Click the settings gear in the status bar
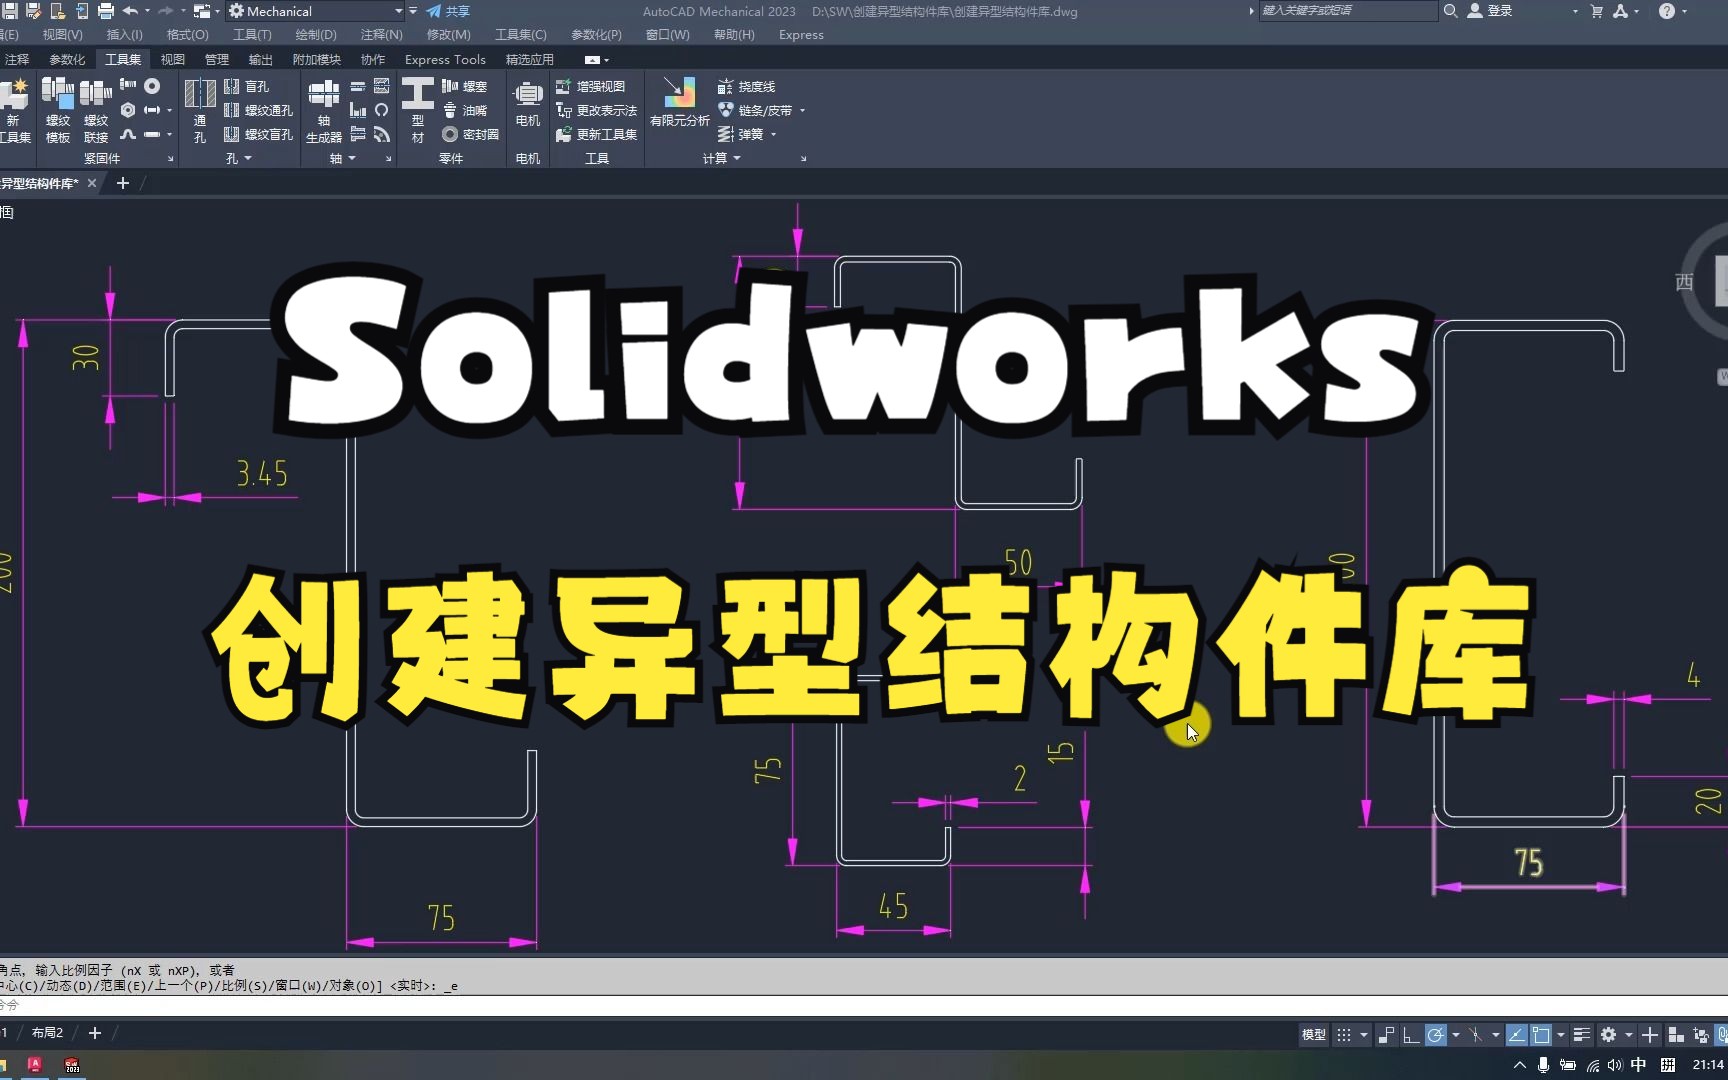Viewport: 1728px width, 1080px height. (x=1608, y=1035)
